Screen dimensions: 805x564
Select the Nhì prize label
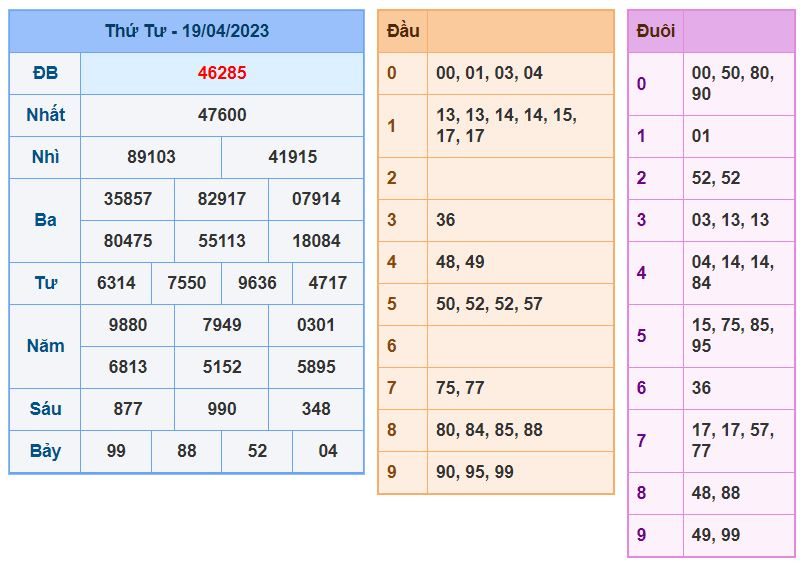pos(45,157)
